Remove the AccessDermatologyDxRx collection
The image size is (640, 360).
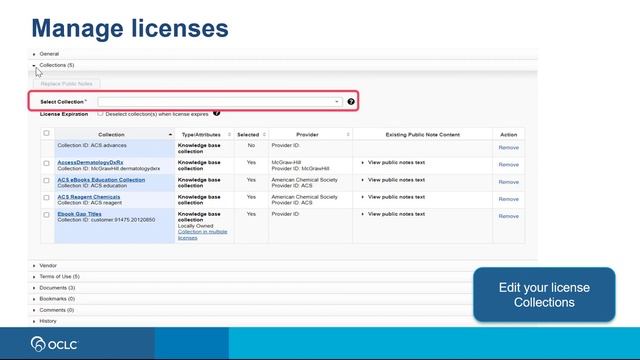[x=509, y=165]
